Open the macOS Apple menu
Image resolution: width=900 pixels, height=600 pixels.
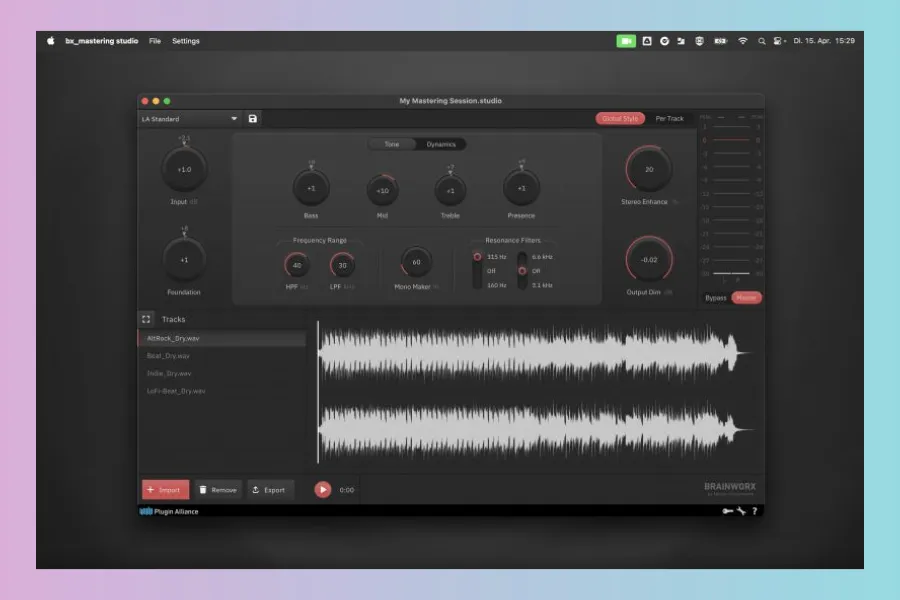pyautogui.click(x=50, y=41)
